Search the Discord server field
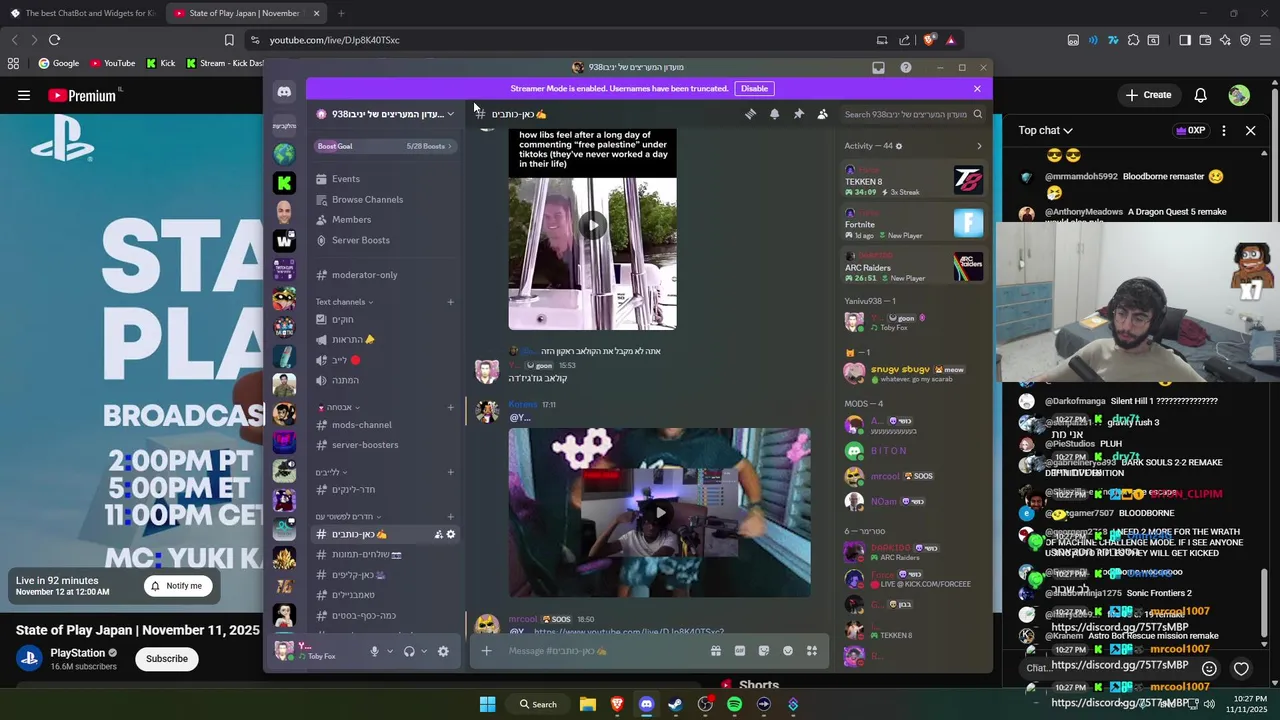This screenshot has height=720, width=1280. (x=913, y=114)
